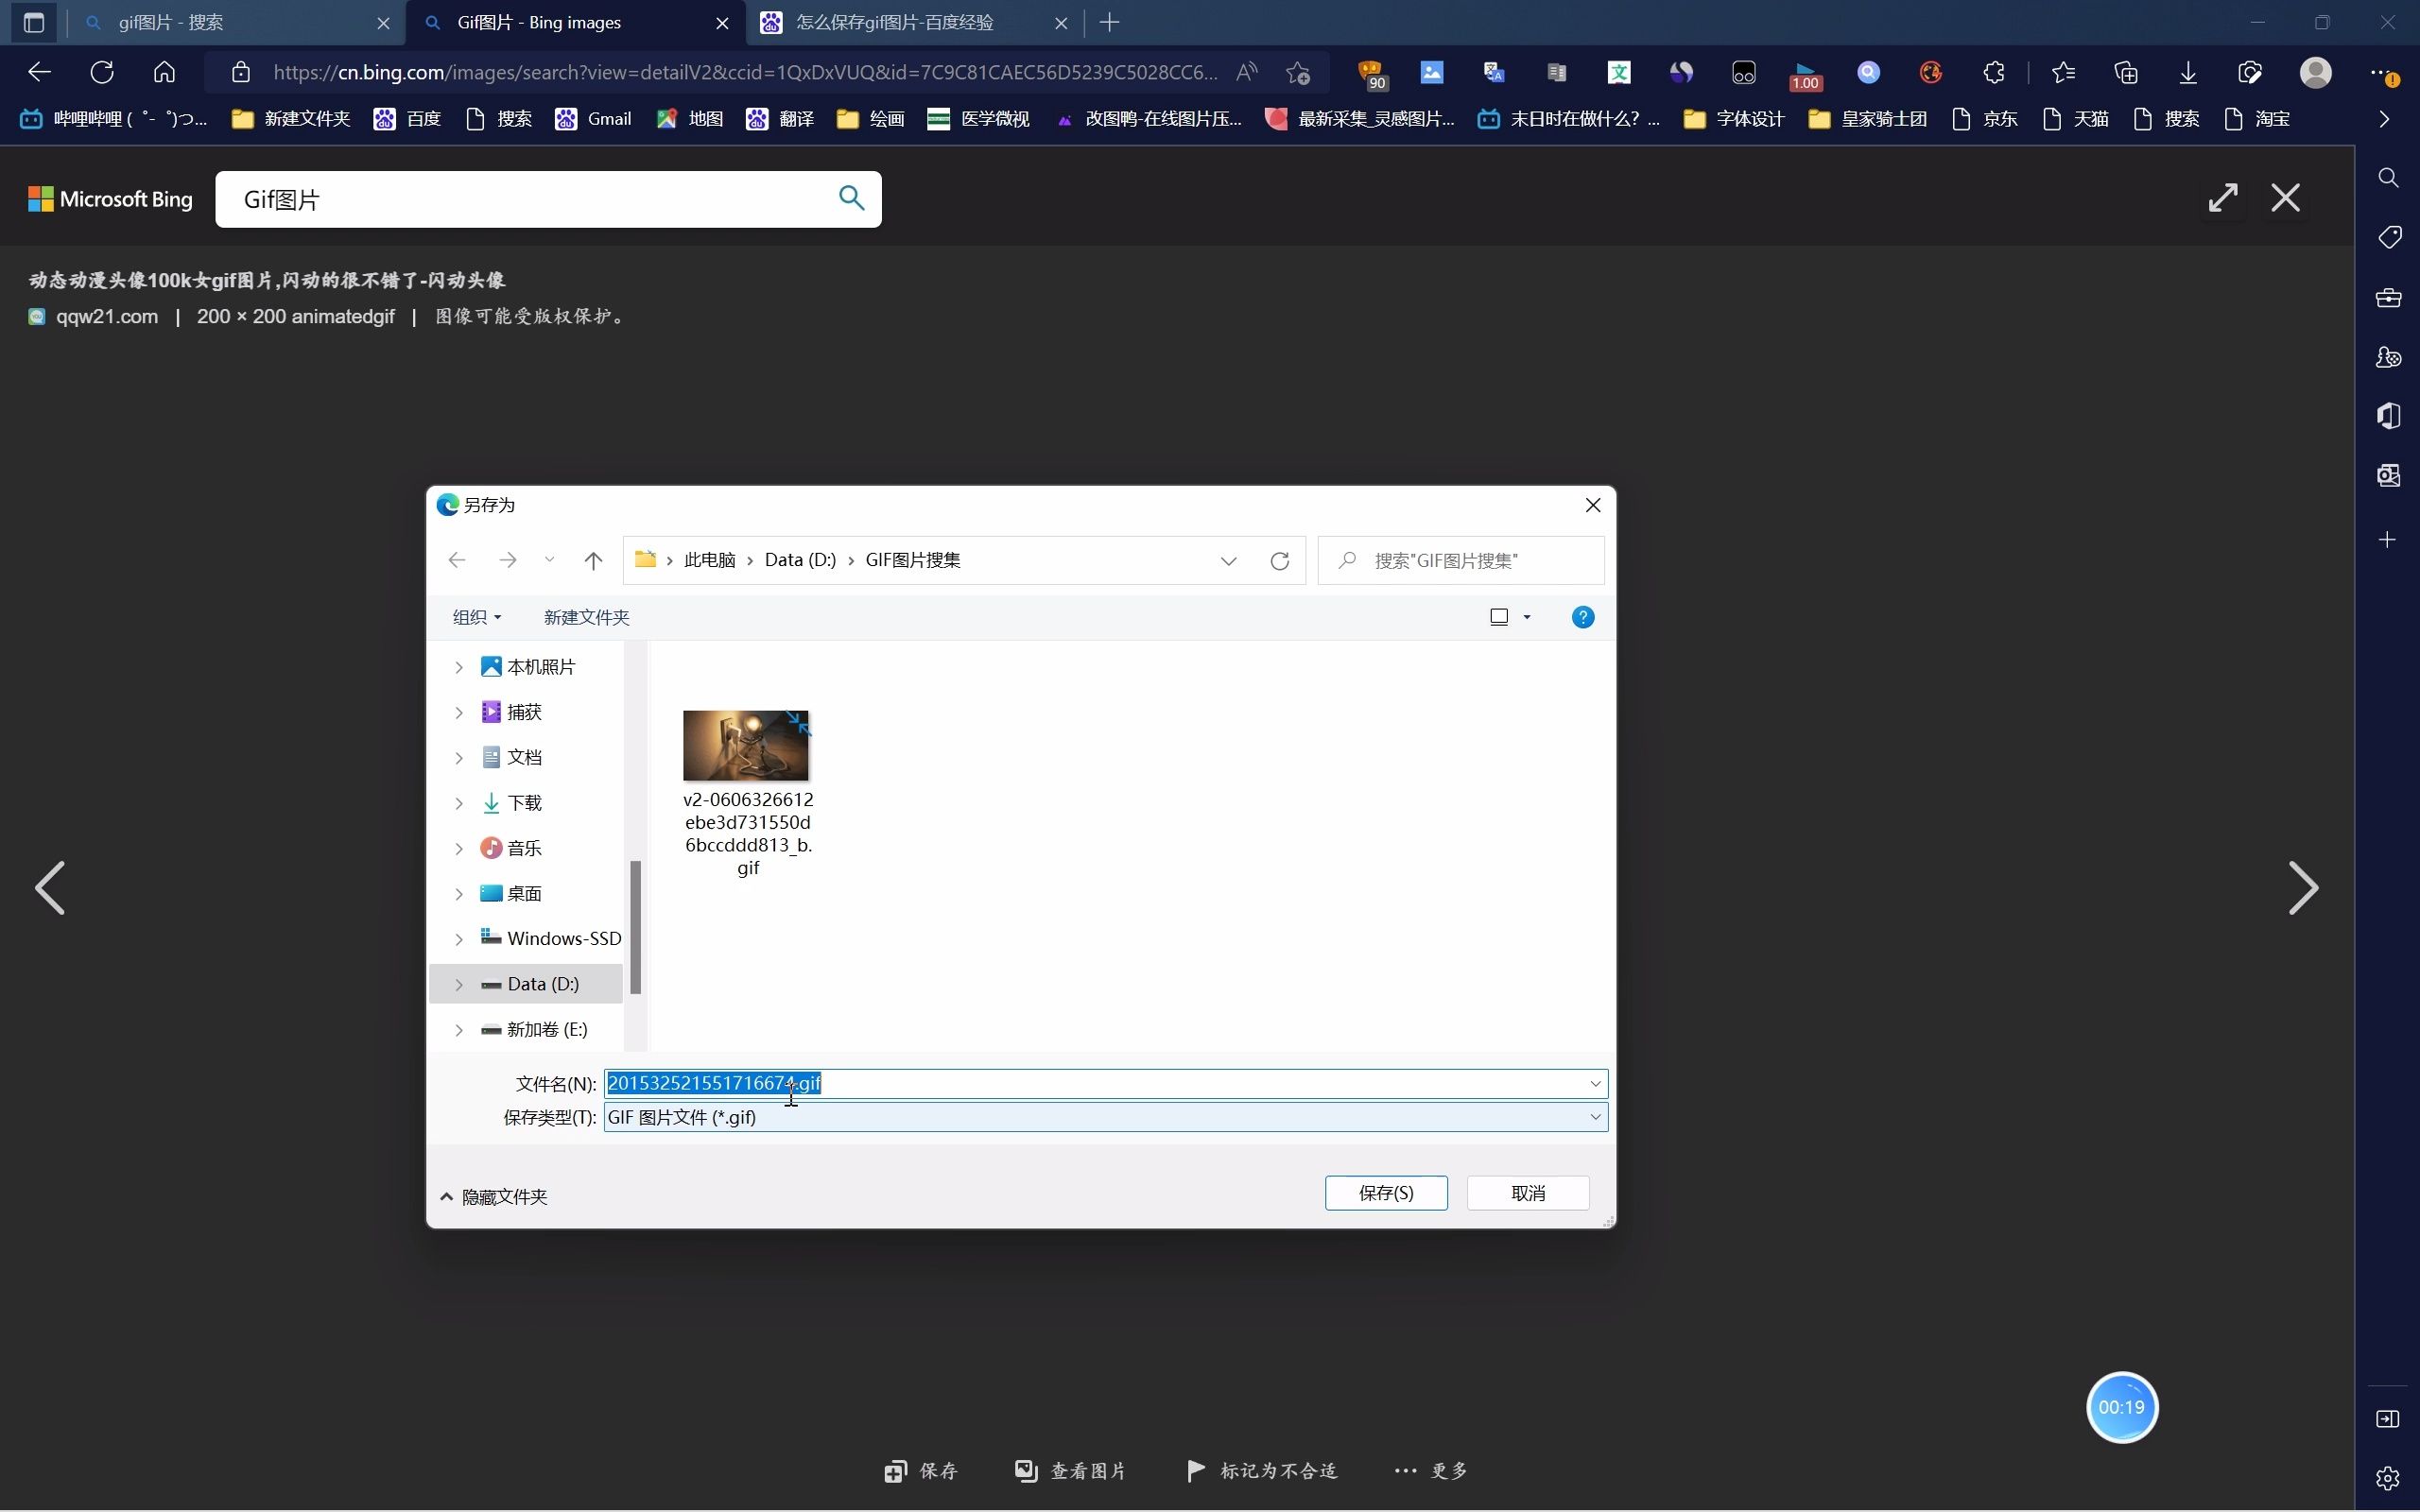This screenshot has height=1512, width=2420.
Task: Open the 保存类型 file type dropdown
Action: [1595, 1117]
